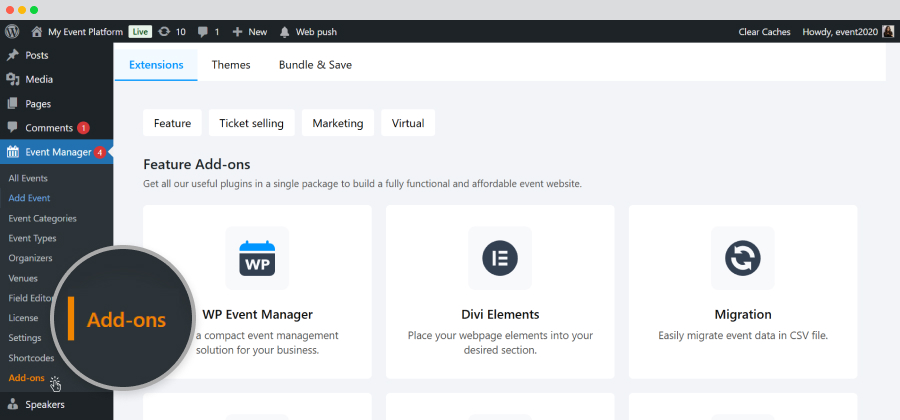Select the Migration sync arrows icon
The image size is (900, 420).
coord(743,258)
